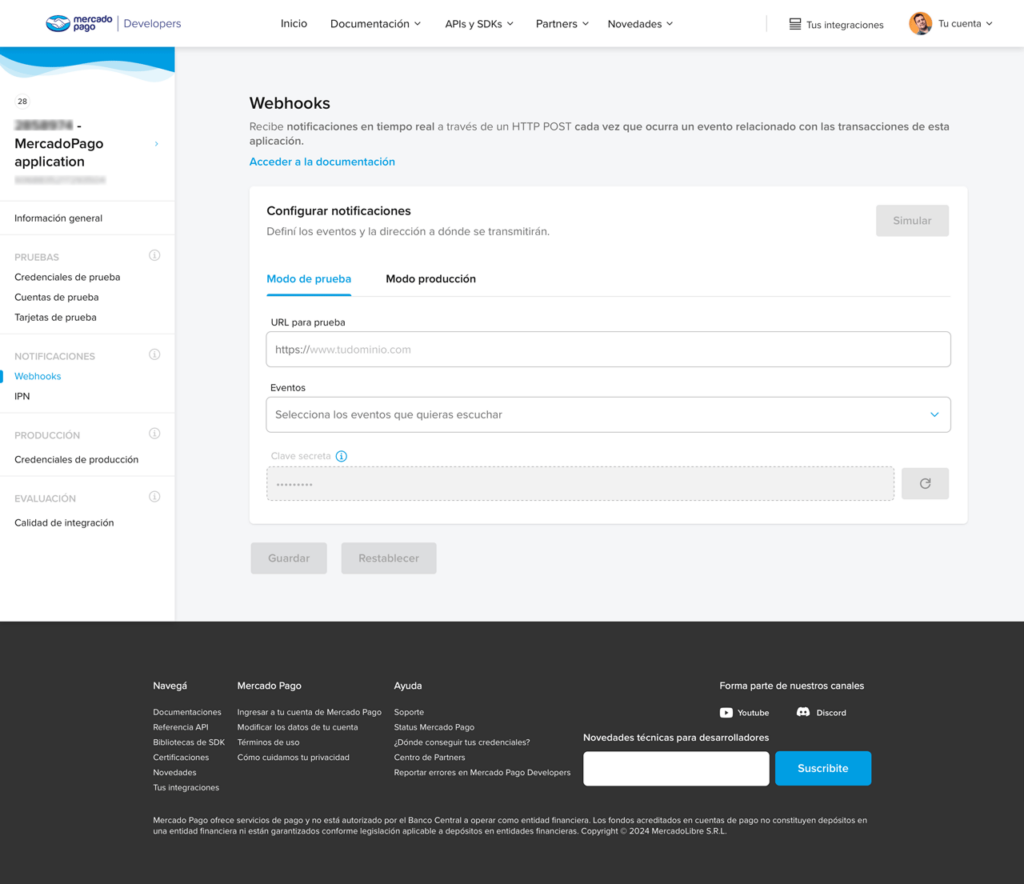Open Status Mercado Pago footer link
The height and width of the screenshot is (884, 1024).
pos(434,727)
